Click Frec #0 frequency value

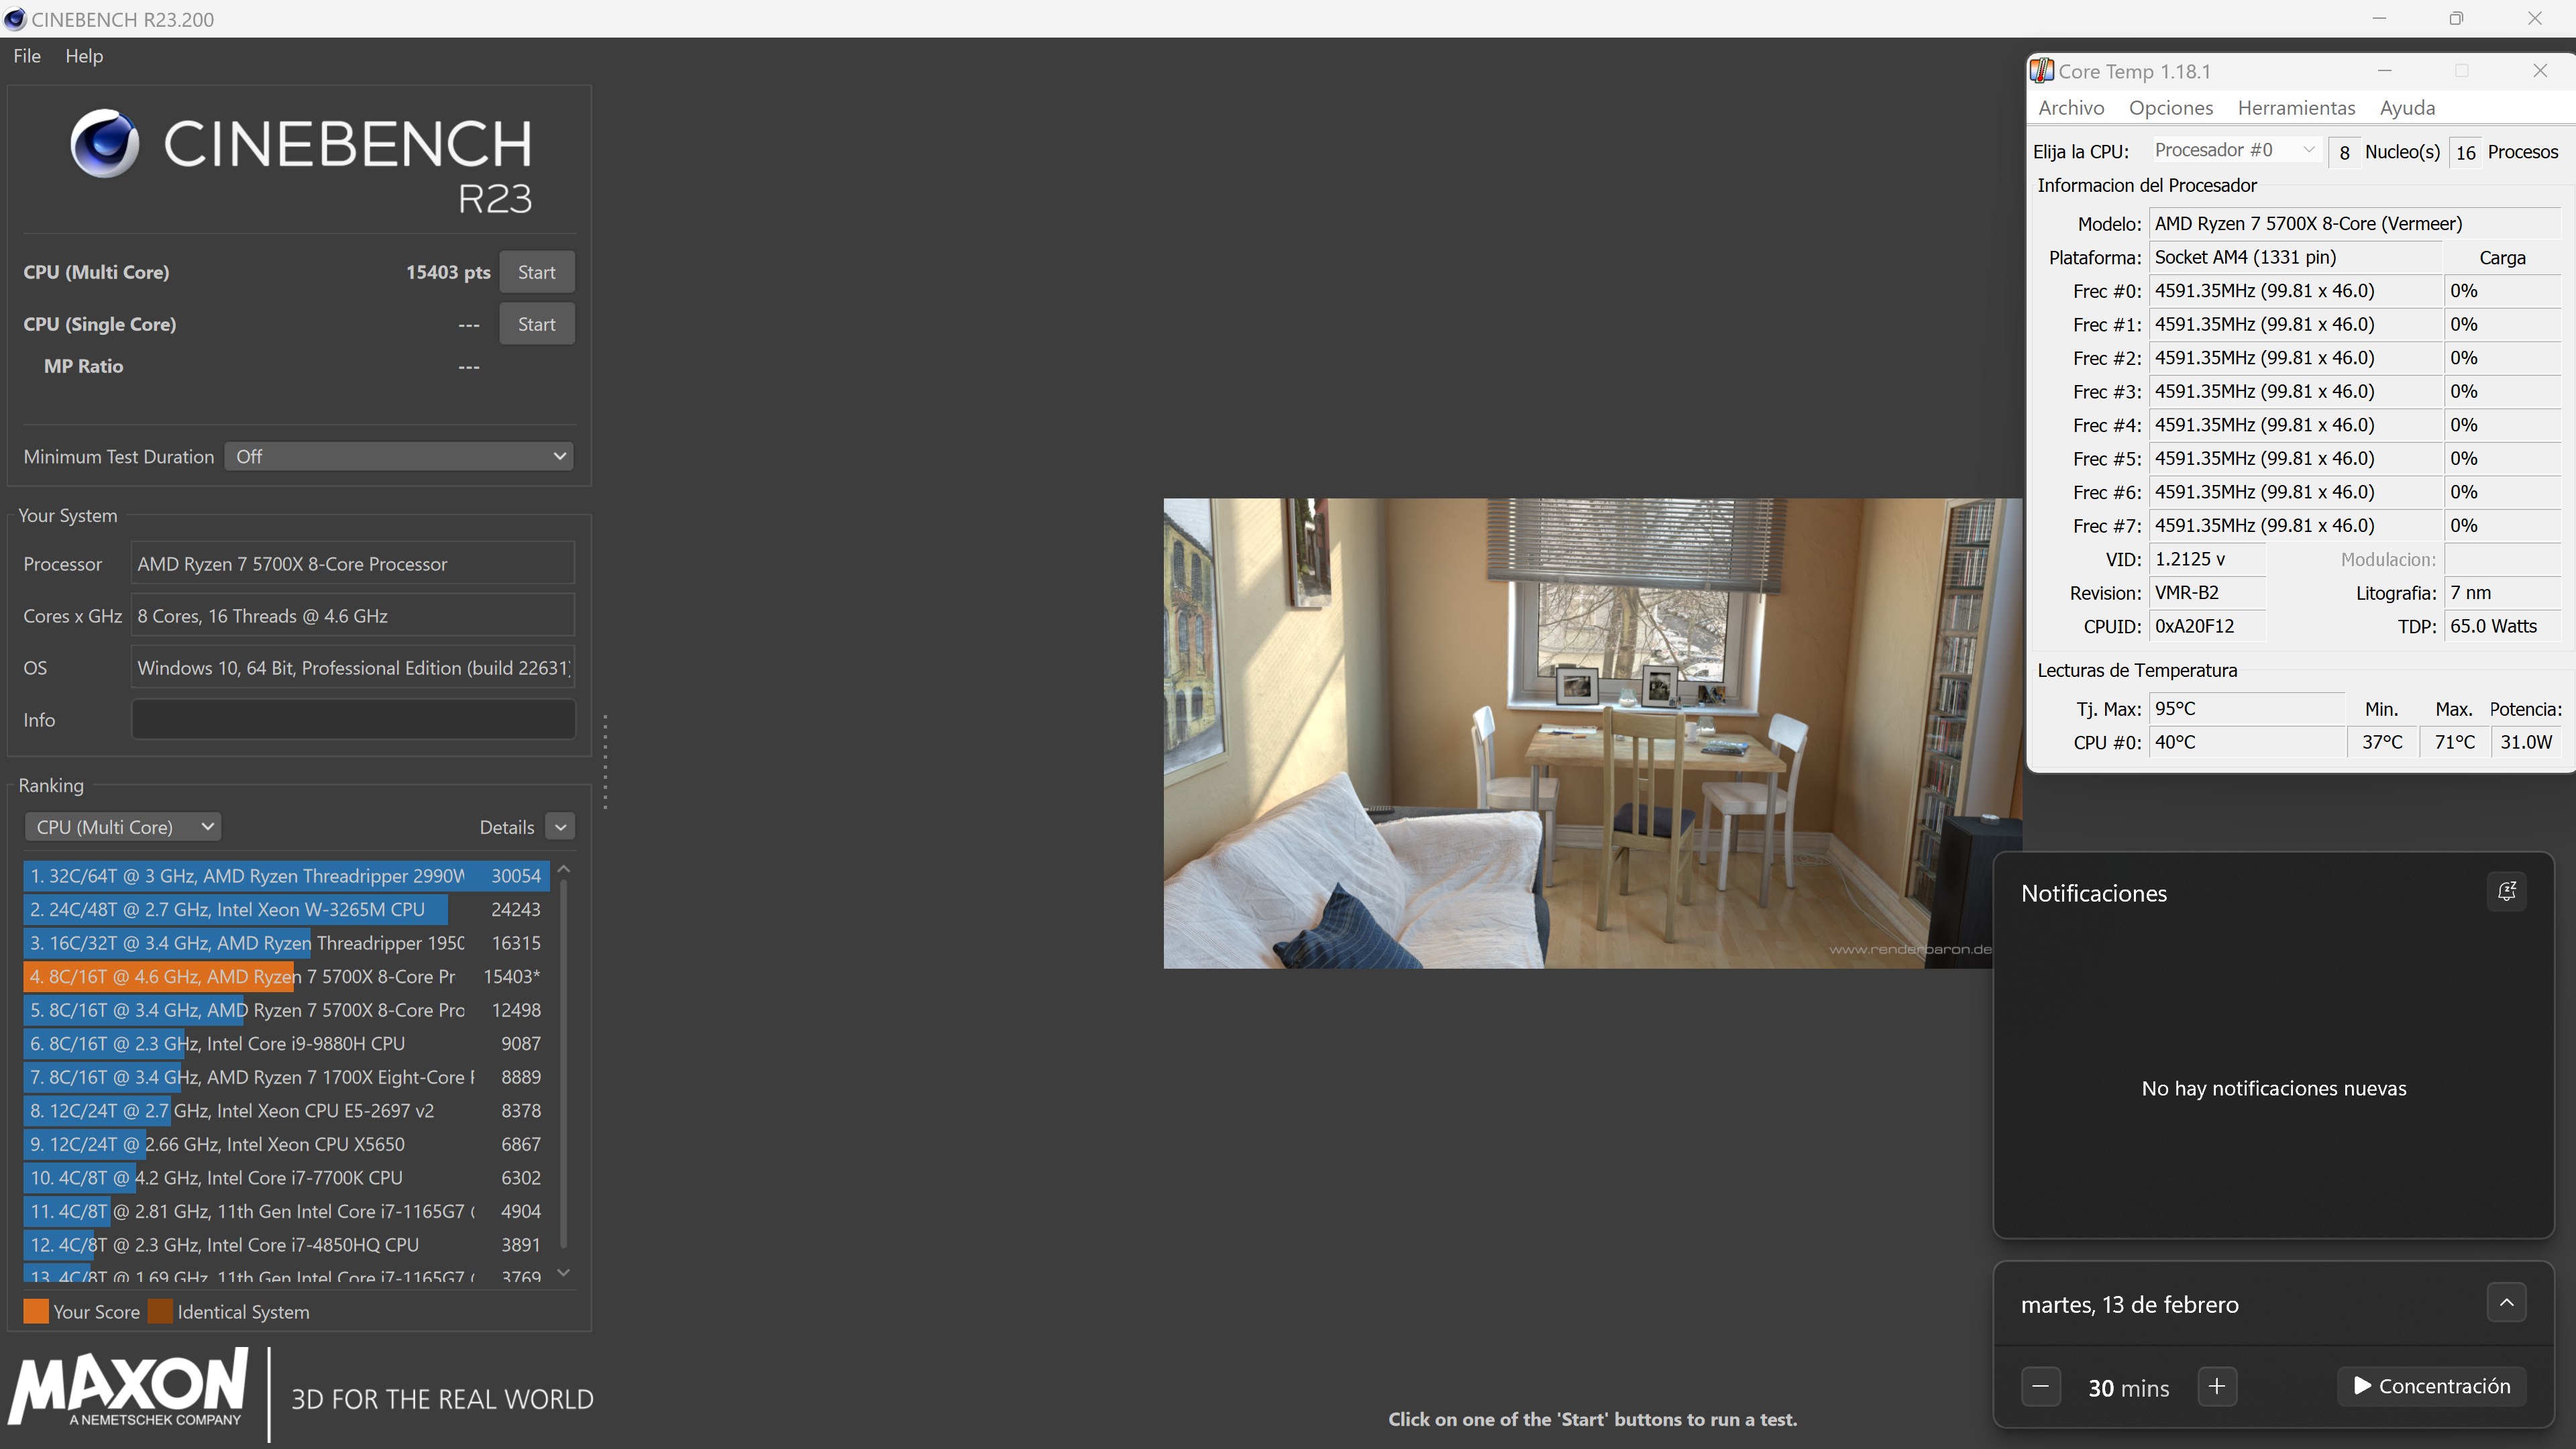point(2295,291)
